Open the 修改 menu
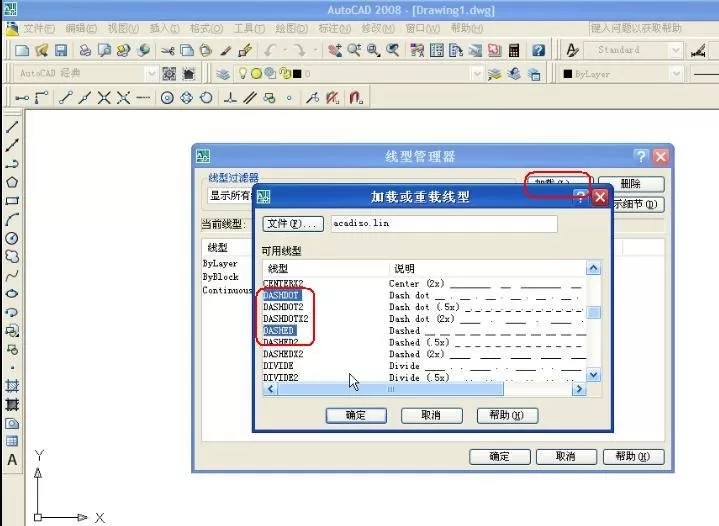Viewport: 719px width, 526px height. (378, 28)
